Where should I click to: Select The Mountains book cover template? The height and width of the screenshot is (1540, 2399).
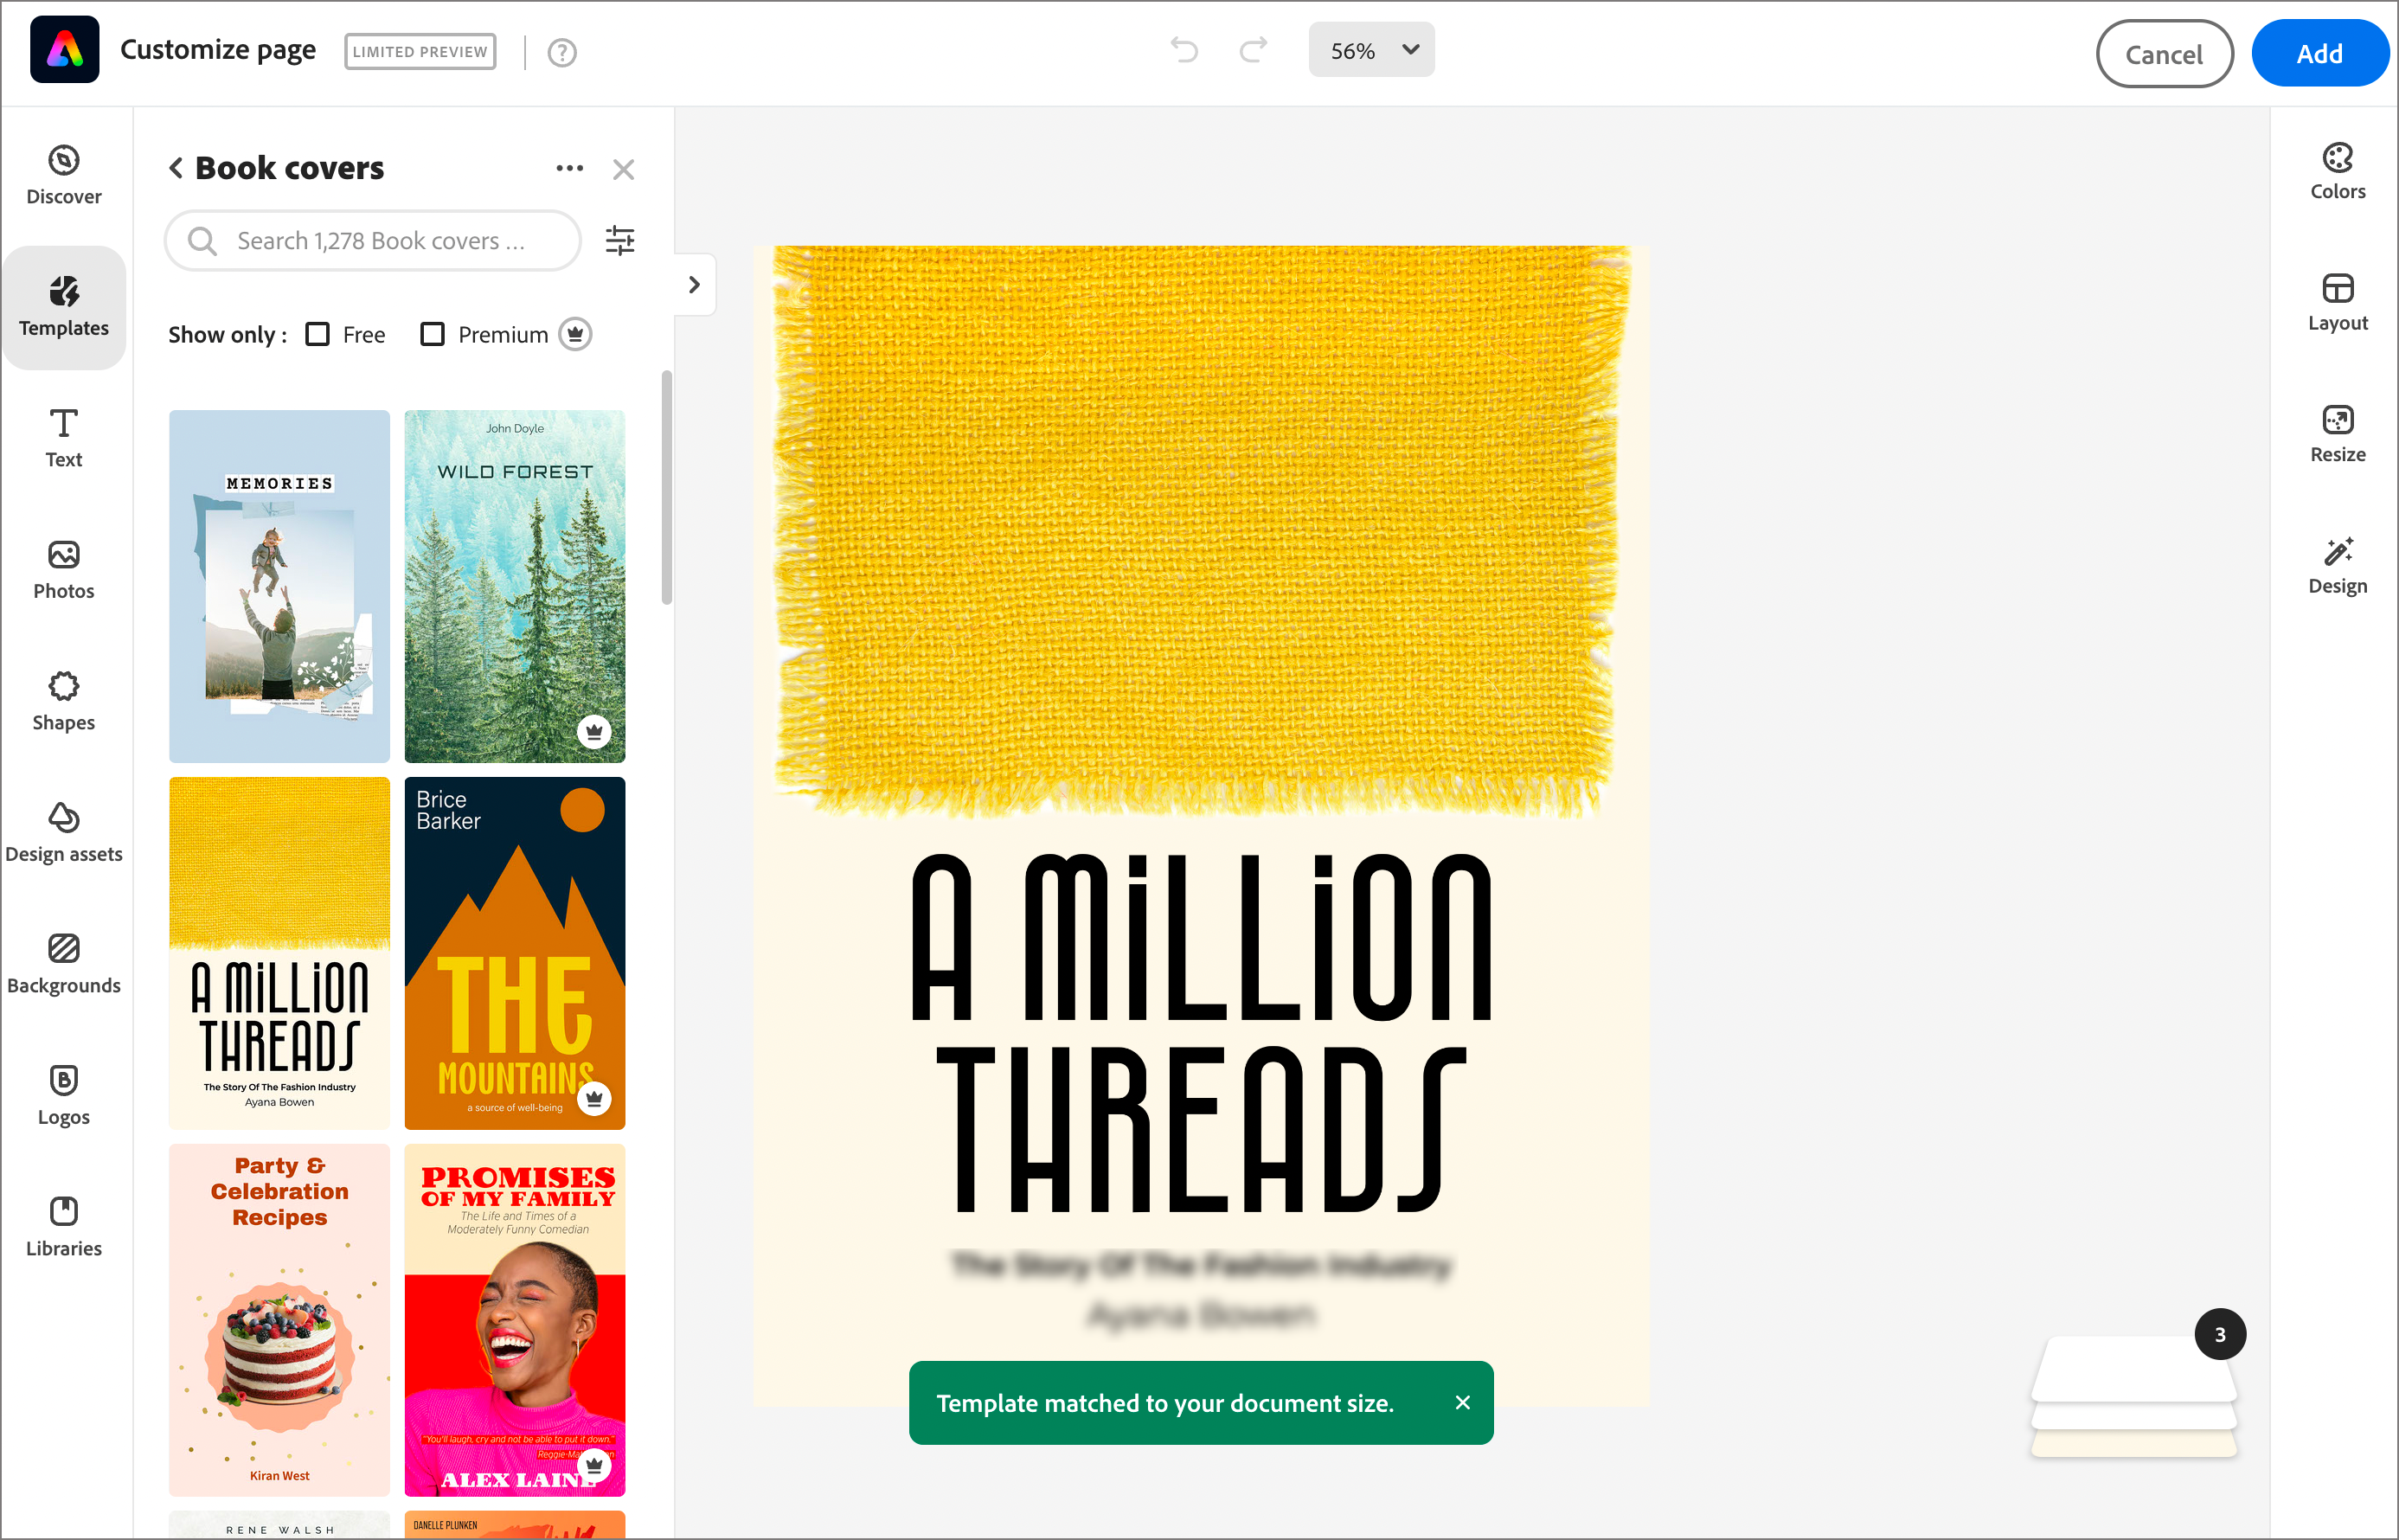(514, 952)
